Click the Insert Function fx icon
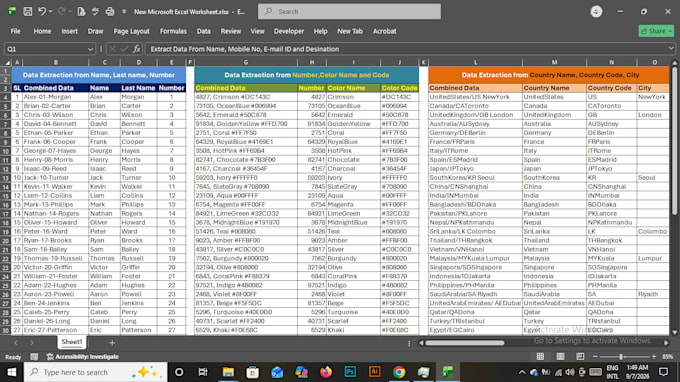 [x=137, y=49]
